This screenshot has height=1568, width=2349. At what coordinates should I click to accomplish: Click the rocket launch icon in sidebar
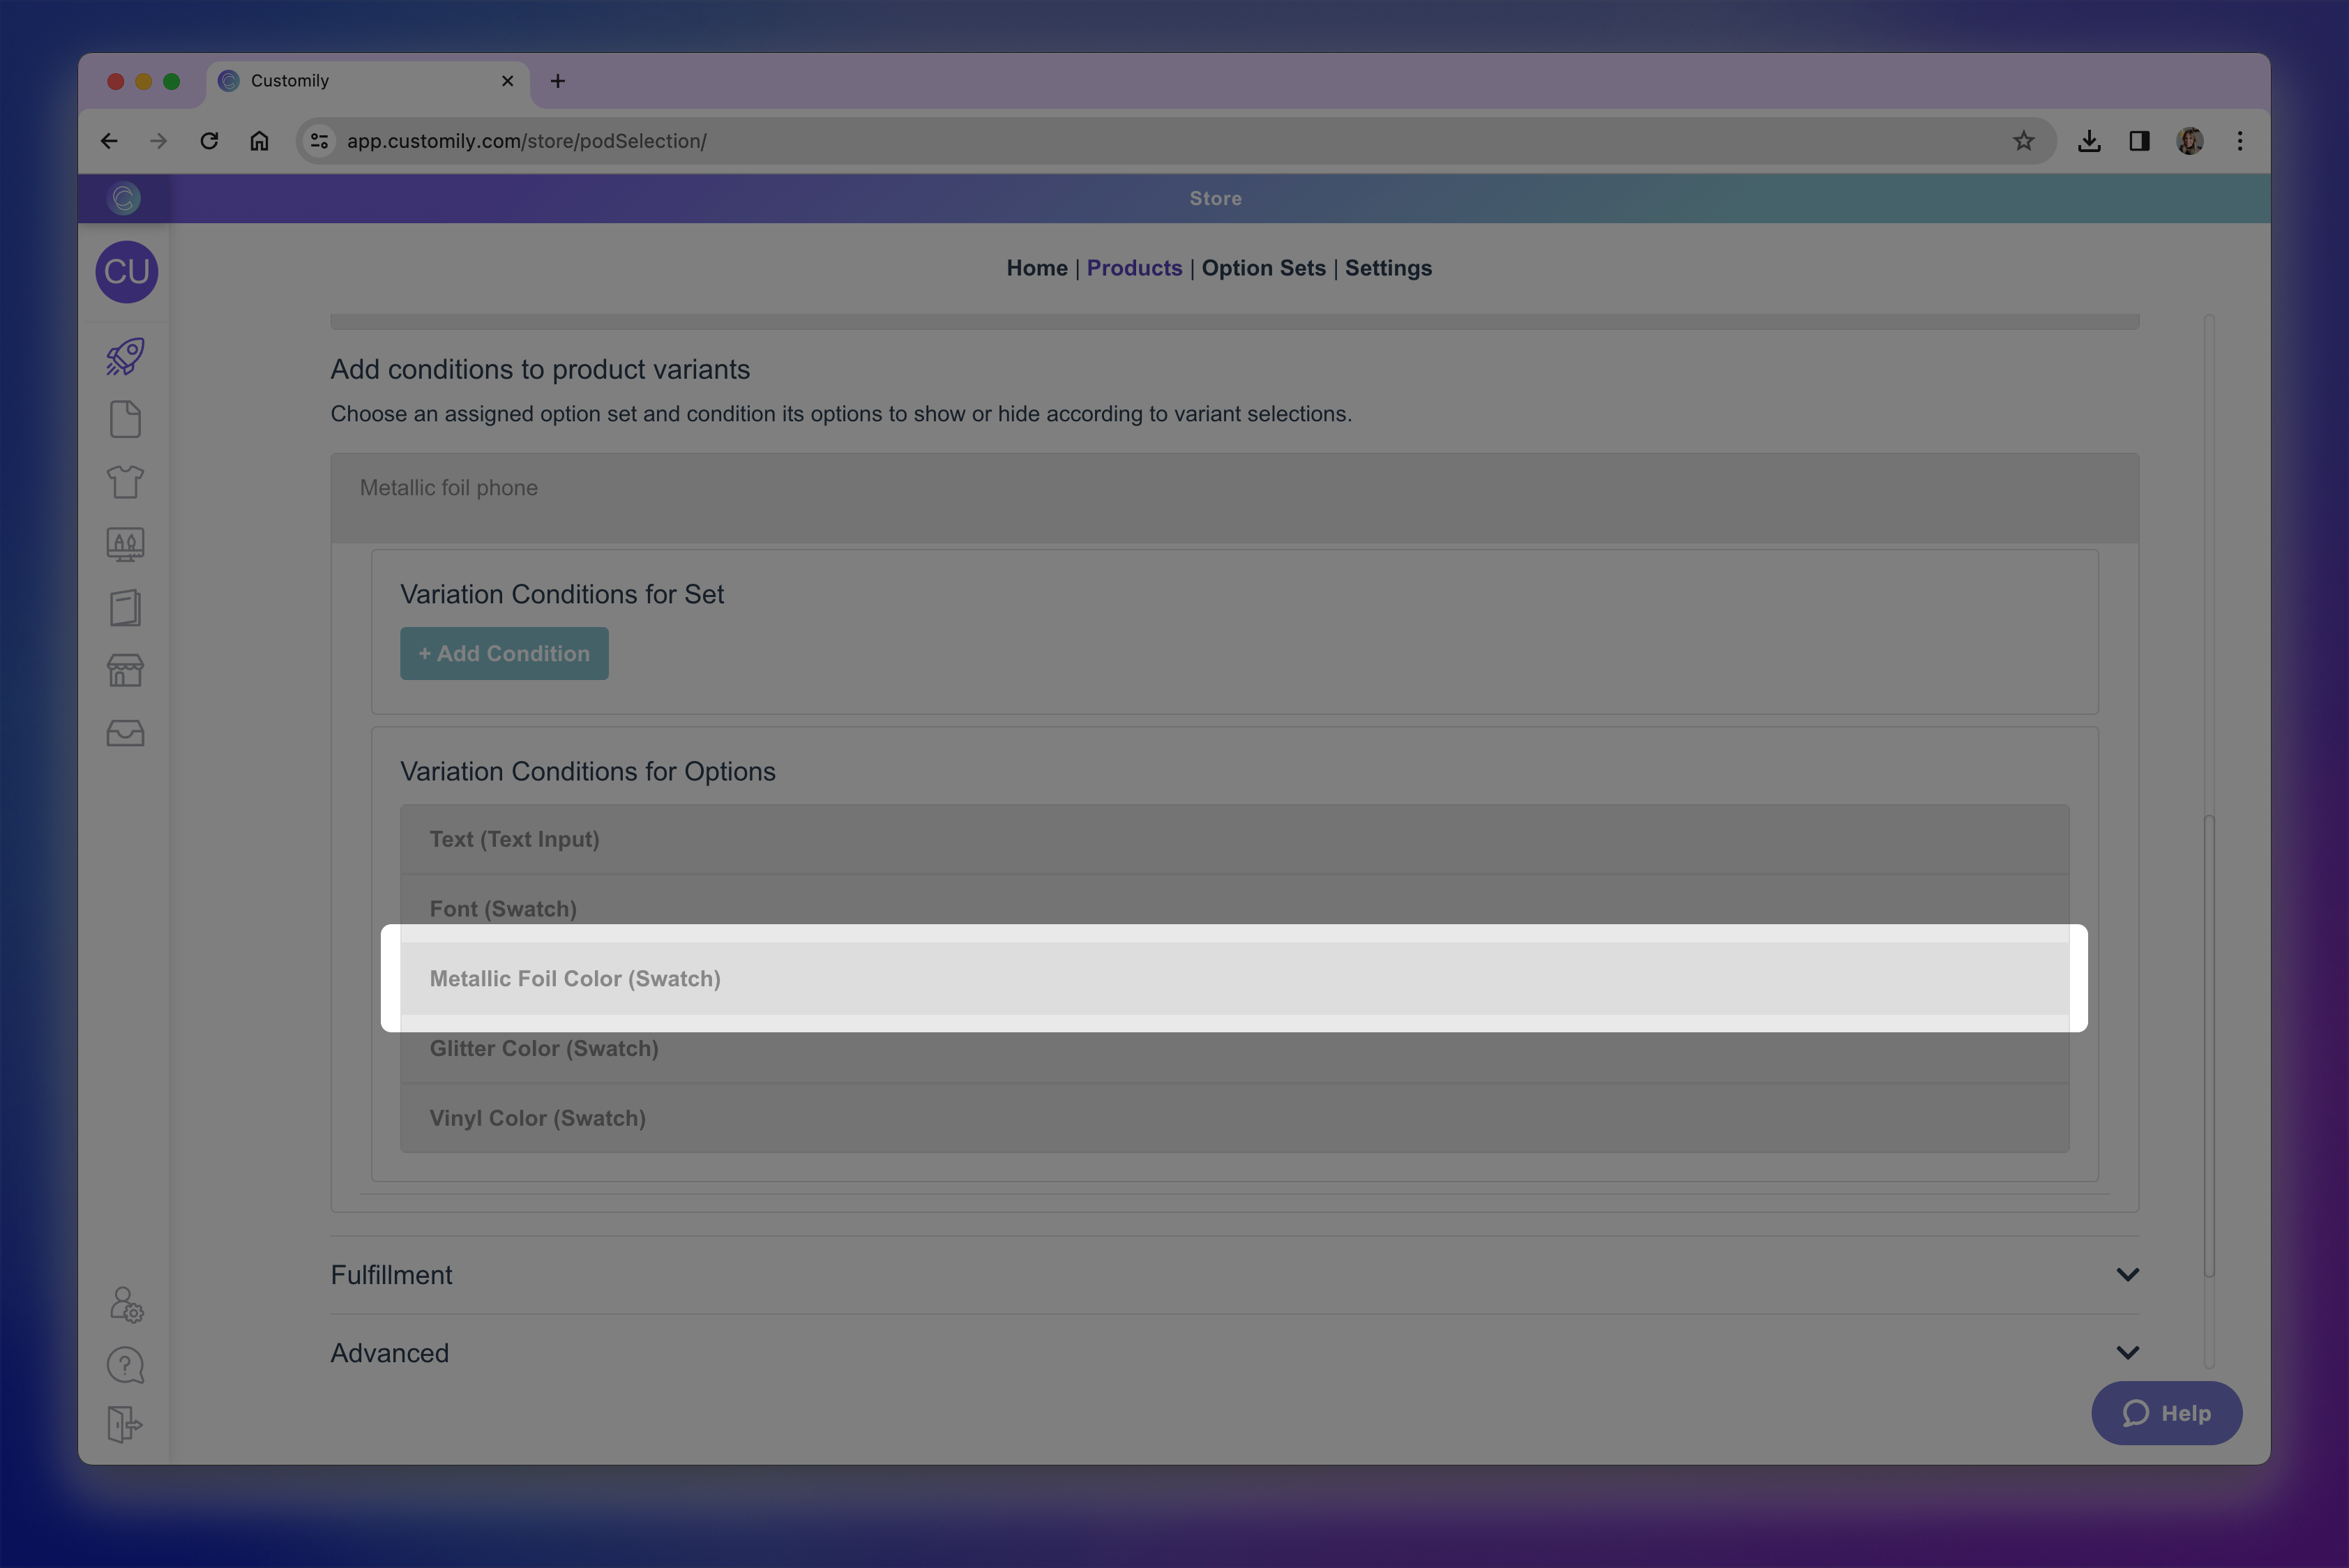click(125, 357)
